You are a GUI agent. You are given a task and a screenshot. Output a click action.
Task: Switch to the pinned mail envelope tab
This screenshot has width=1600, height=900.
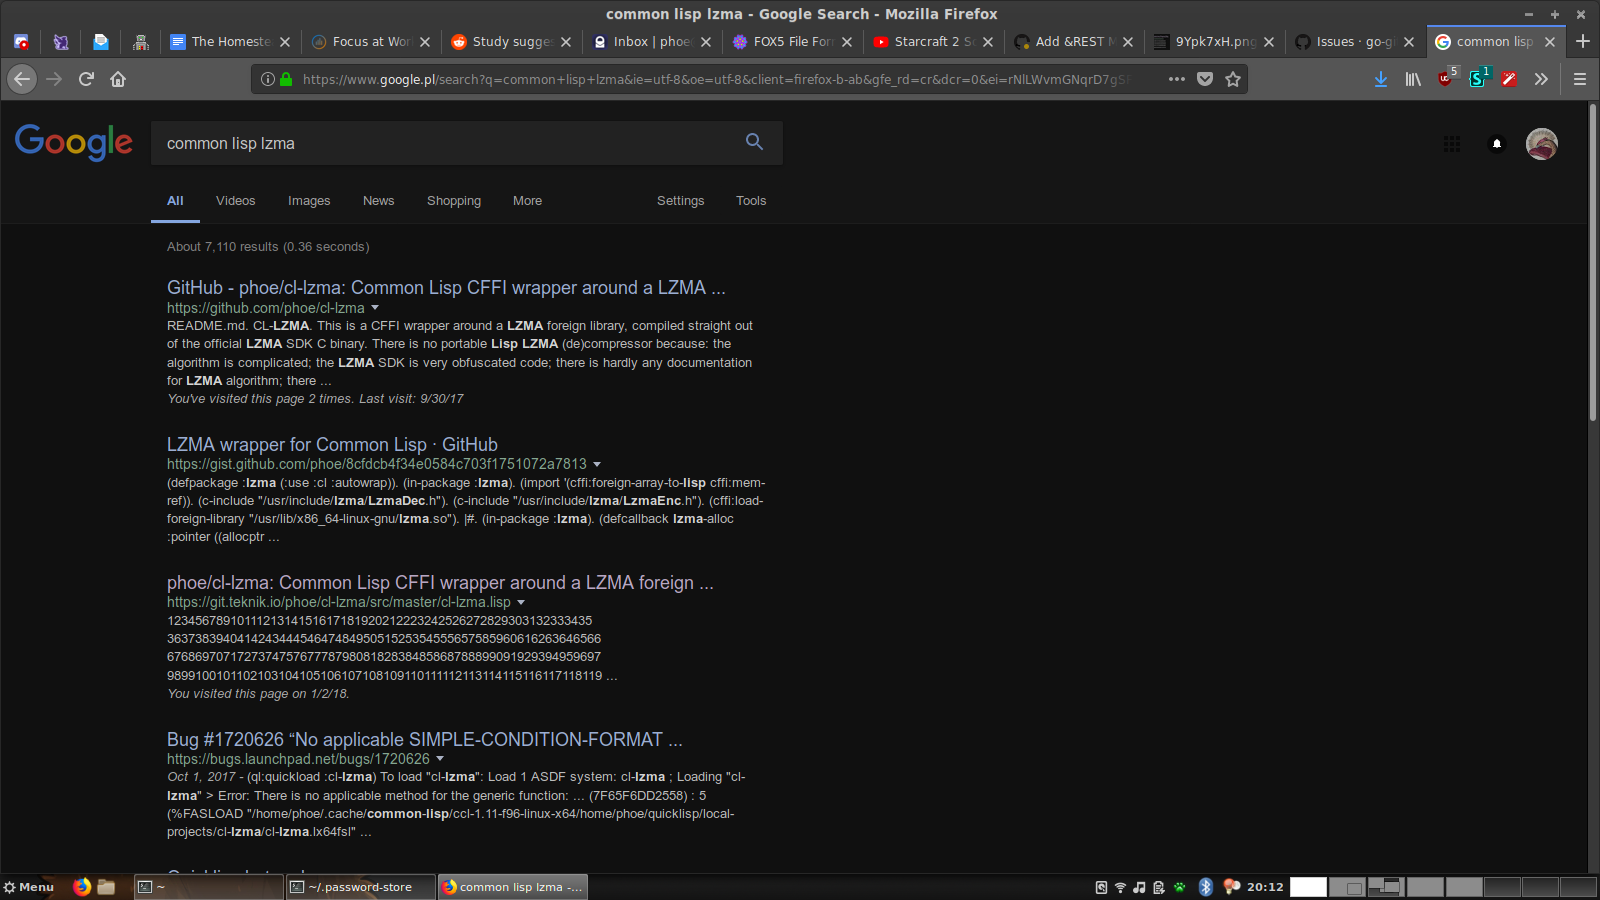coord(101,42)
